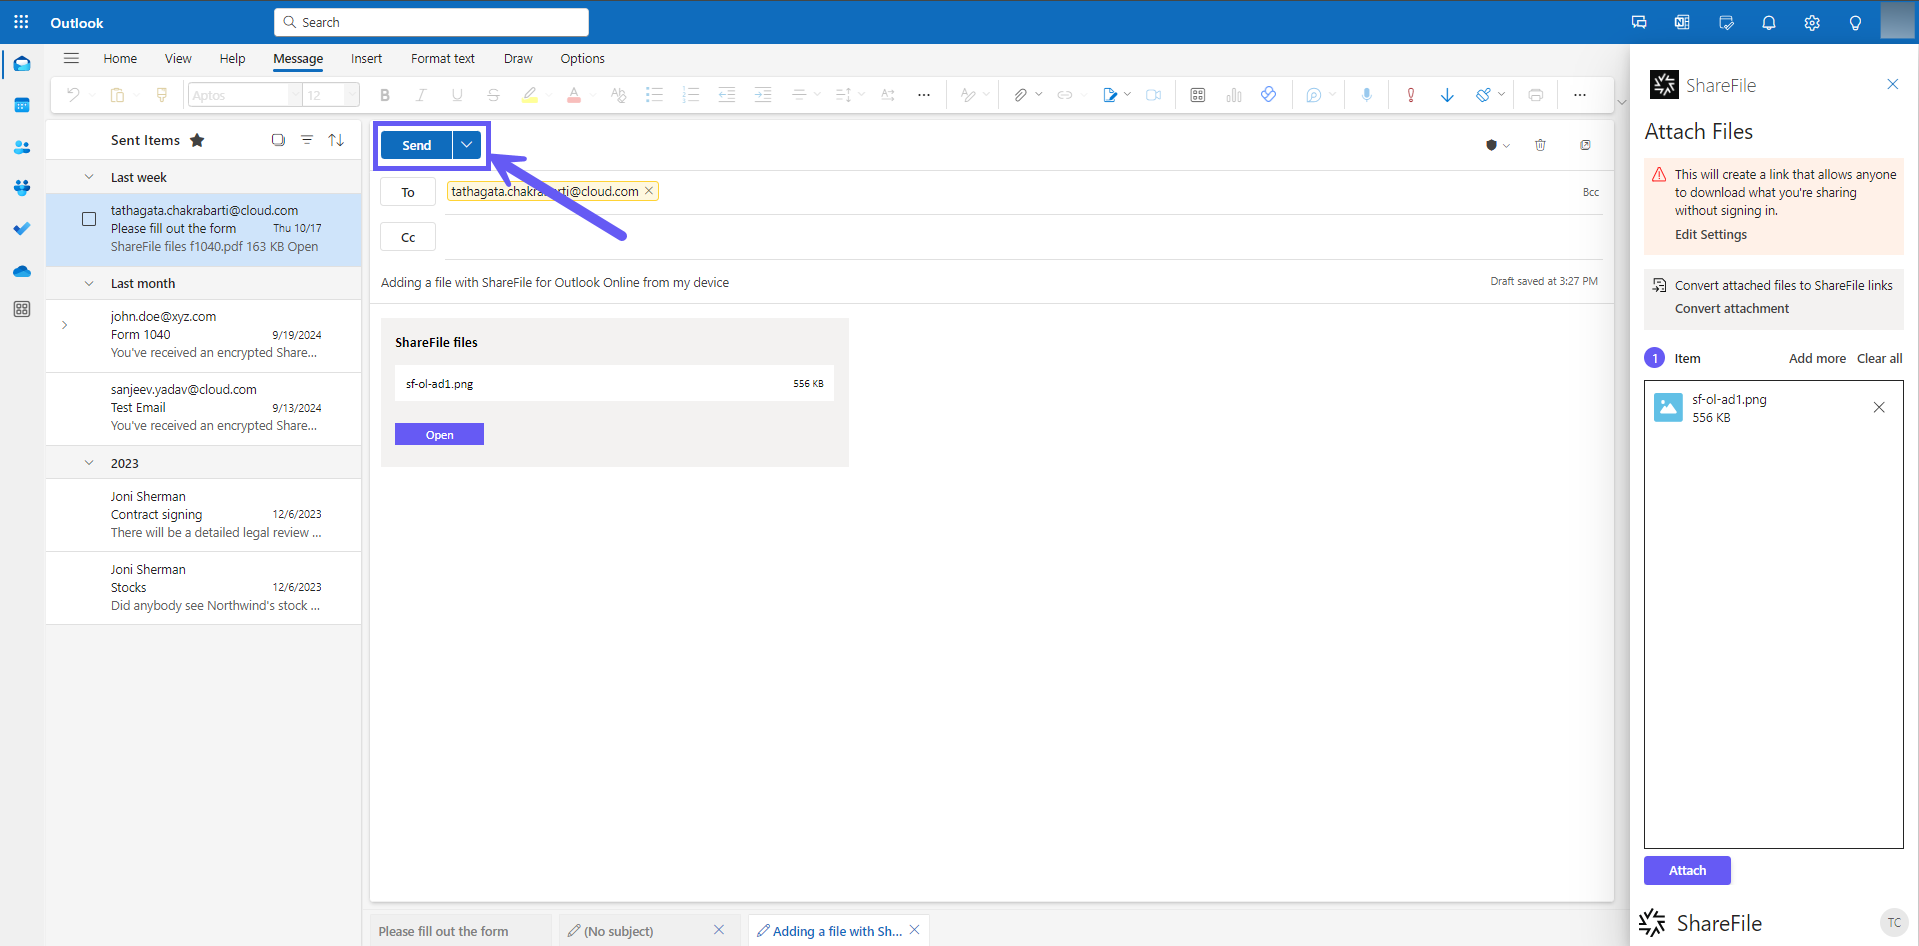Expand the john.doe@xyz.com conversation

point(65,325)
